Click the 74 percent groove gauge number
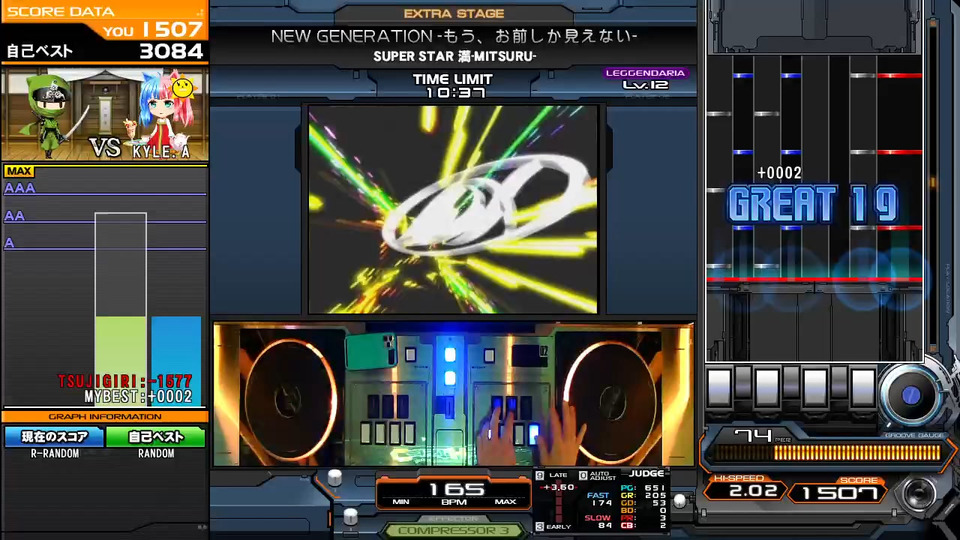Viewport: 960px width, 540px height. coord(753,436)
